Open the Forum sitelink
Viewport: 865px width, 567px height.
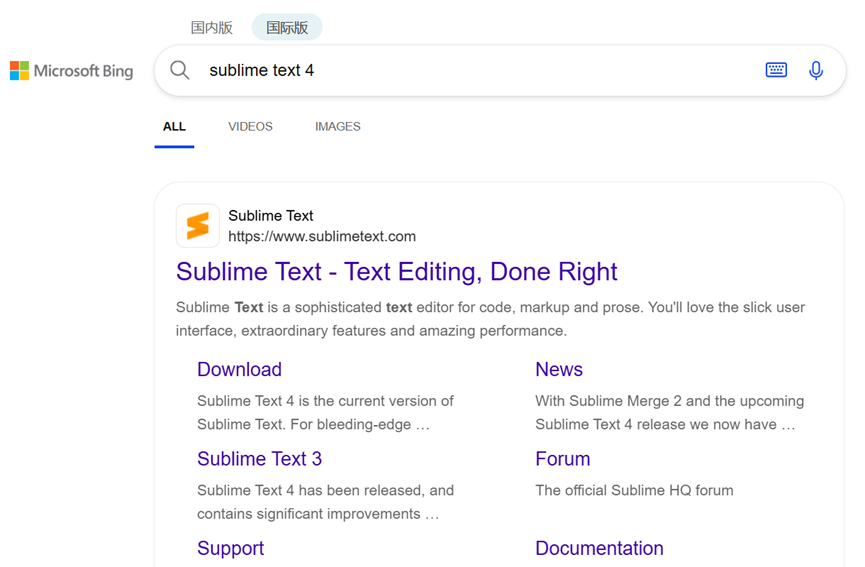pyautogui.click(x=563, y=459)
